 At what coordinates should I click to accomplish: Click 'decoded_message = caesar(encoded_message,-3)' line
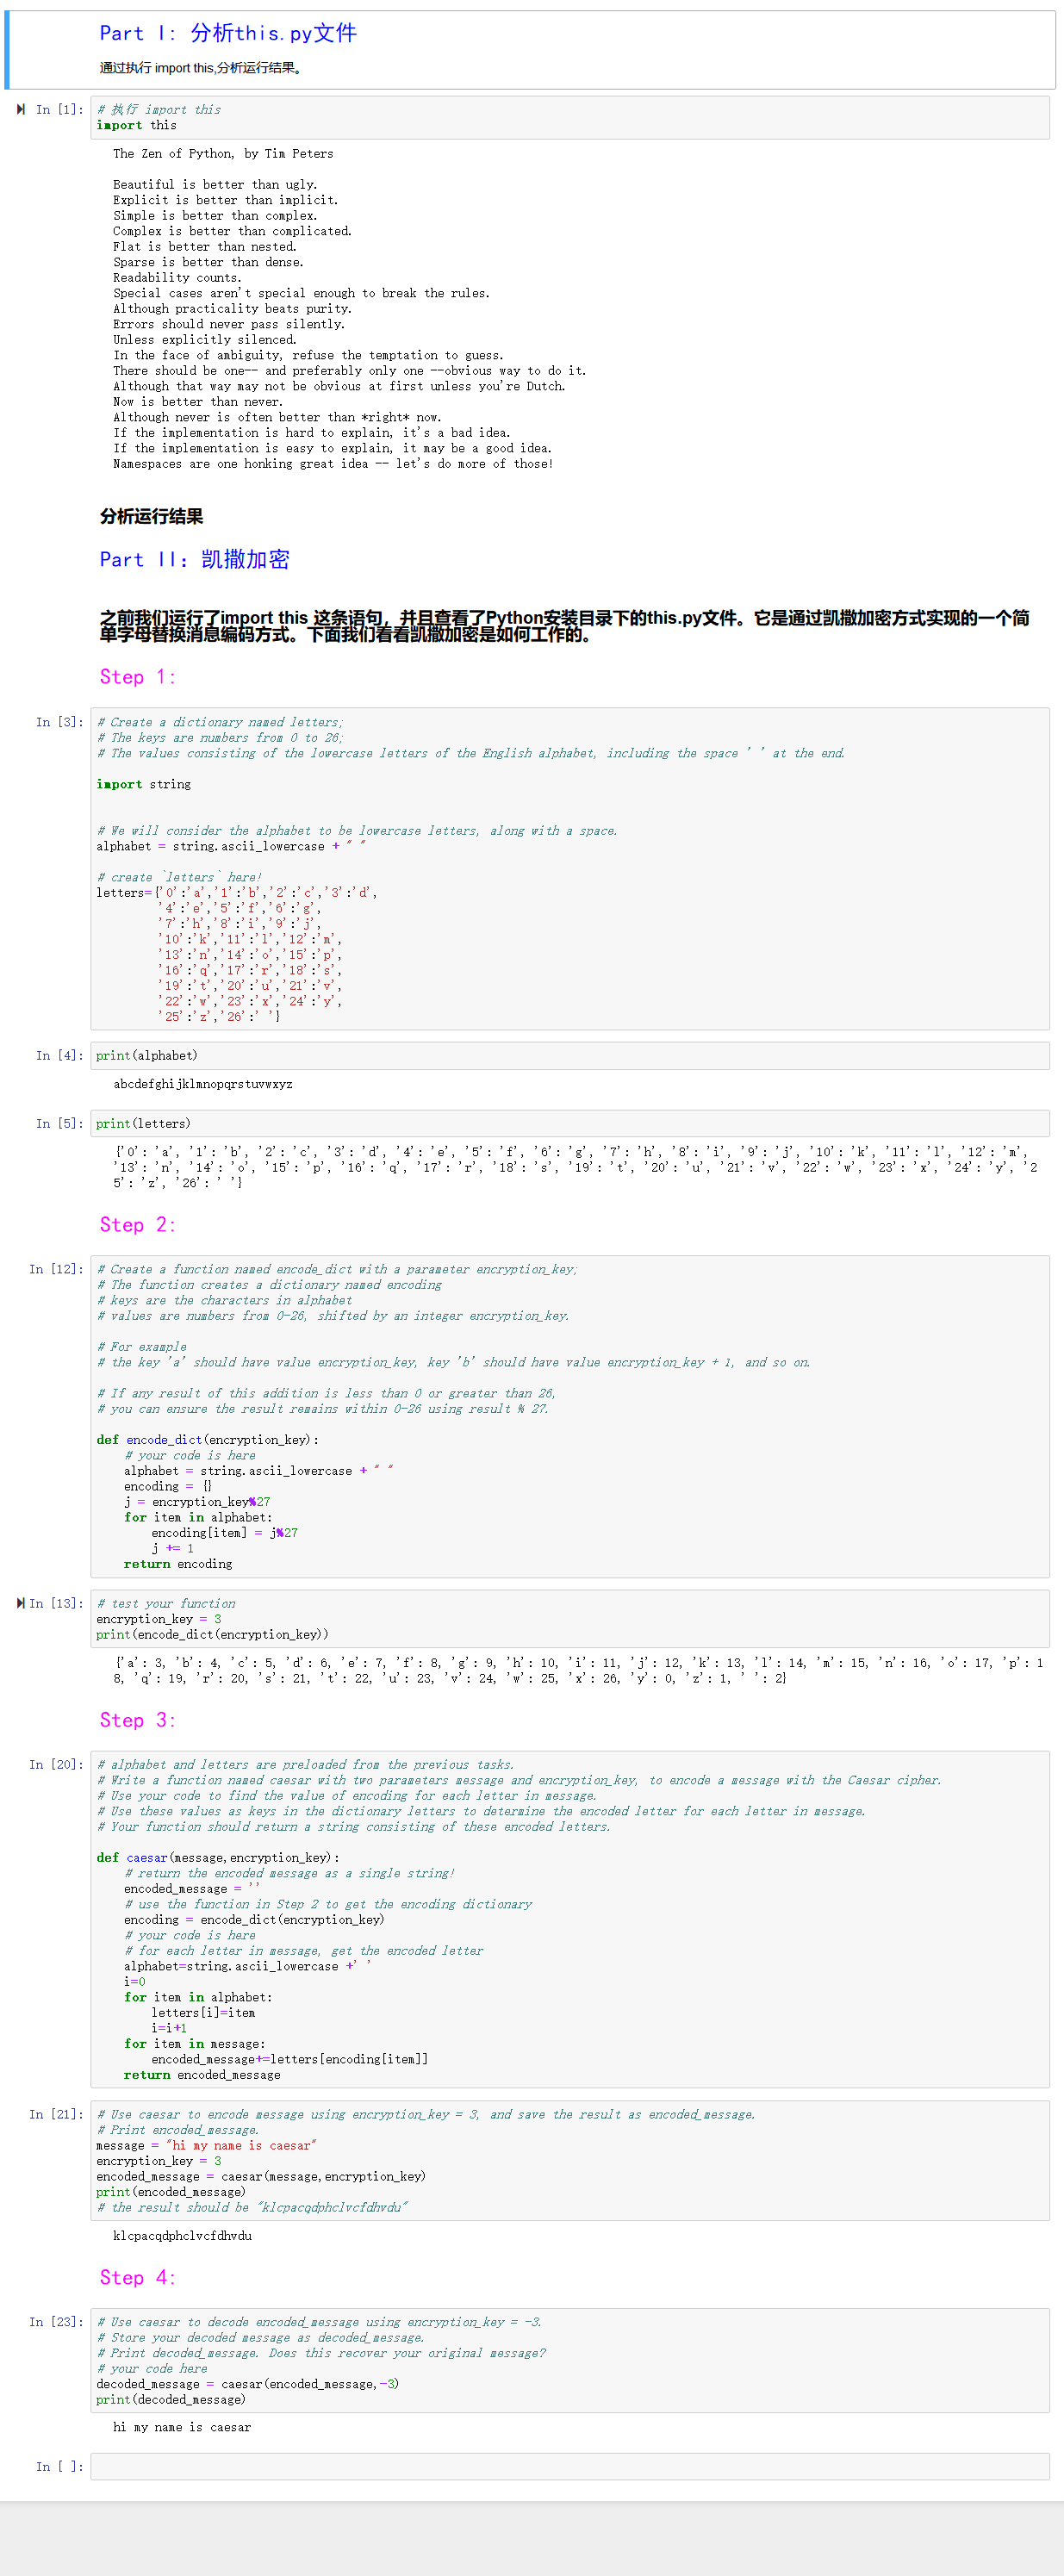coord(248,2383)
